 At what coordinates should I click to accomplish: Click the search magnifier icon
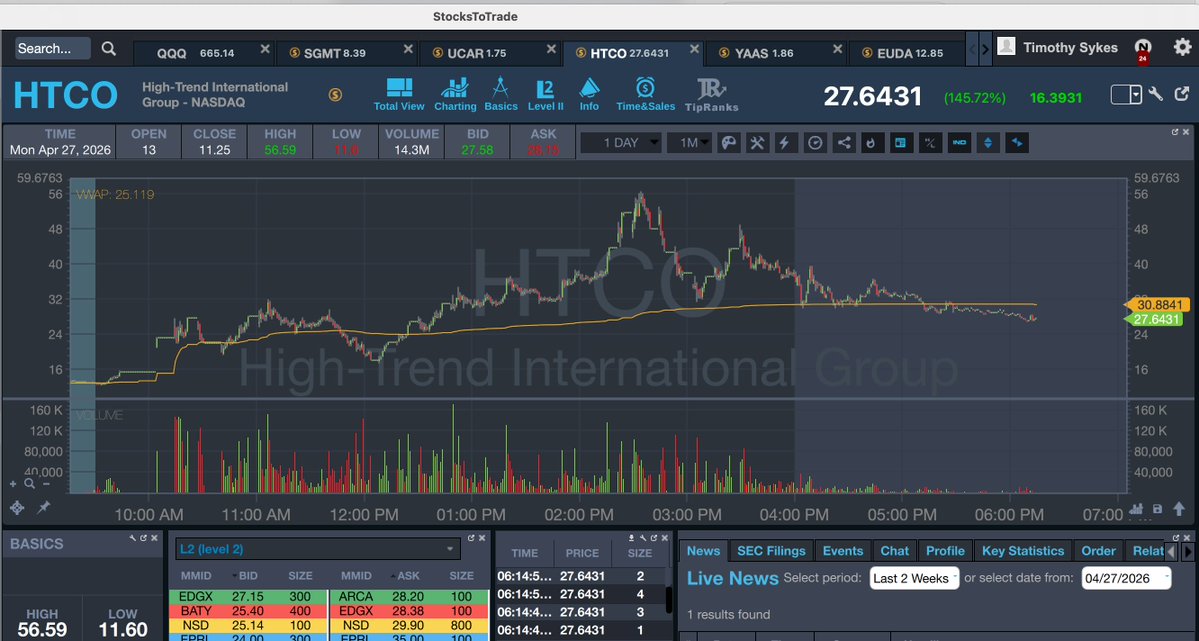point(109,49)
